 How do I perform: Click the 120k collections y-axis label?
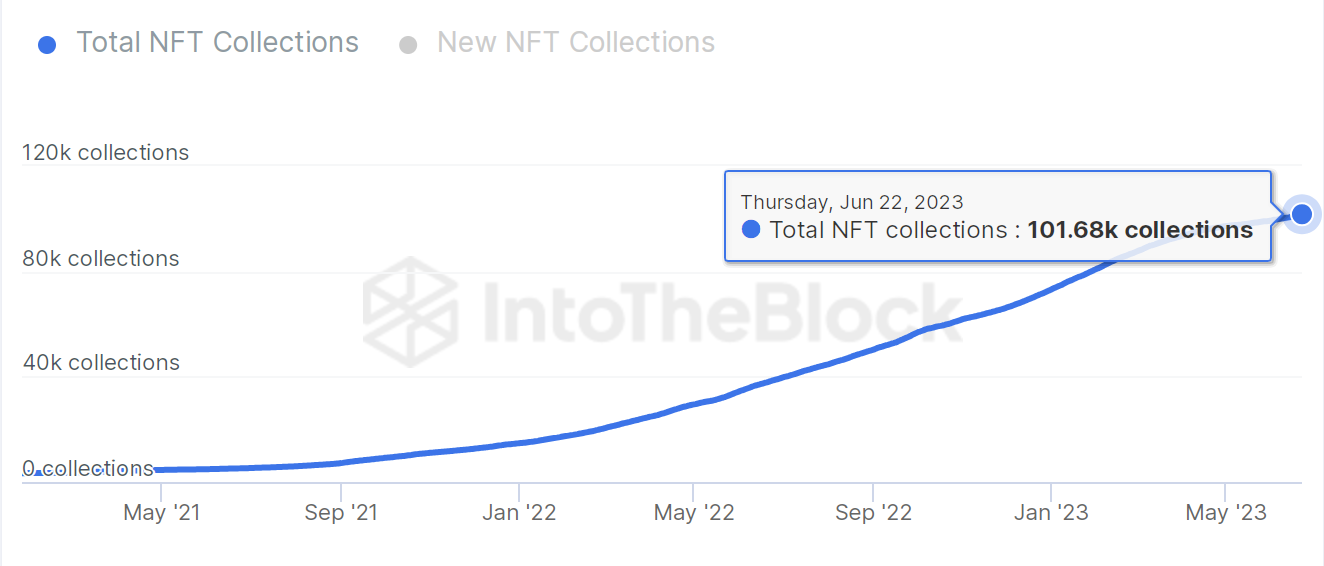pos(106,153)
